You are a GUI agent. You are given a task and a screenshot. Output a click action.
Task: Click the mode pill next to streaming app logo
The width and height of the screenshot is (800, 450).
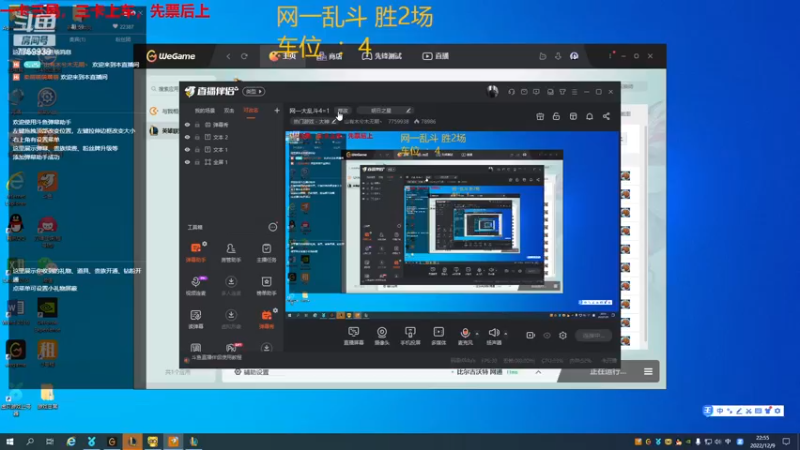point(254,92)
